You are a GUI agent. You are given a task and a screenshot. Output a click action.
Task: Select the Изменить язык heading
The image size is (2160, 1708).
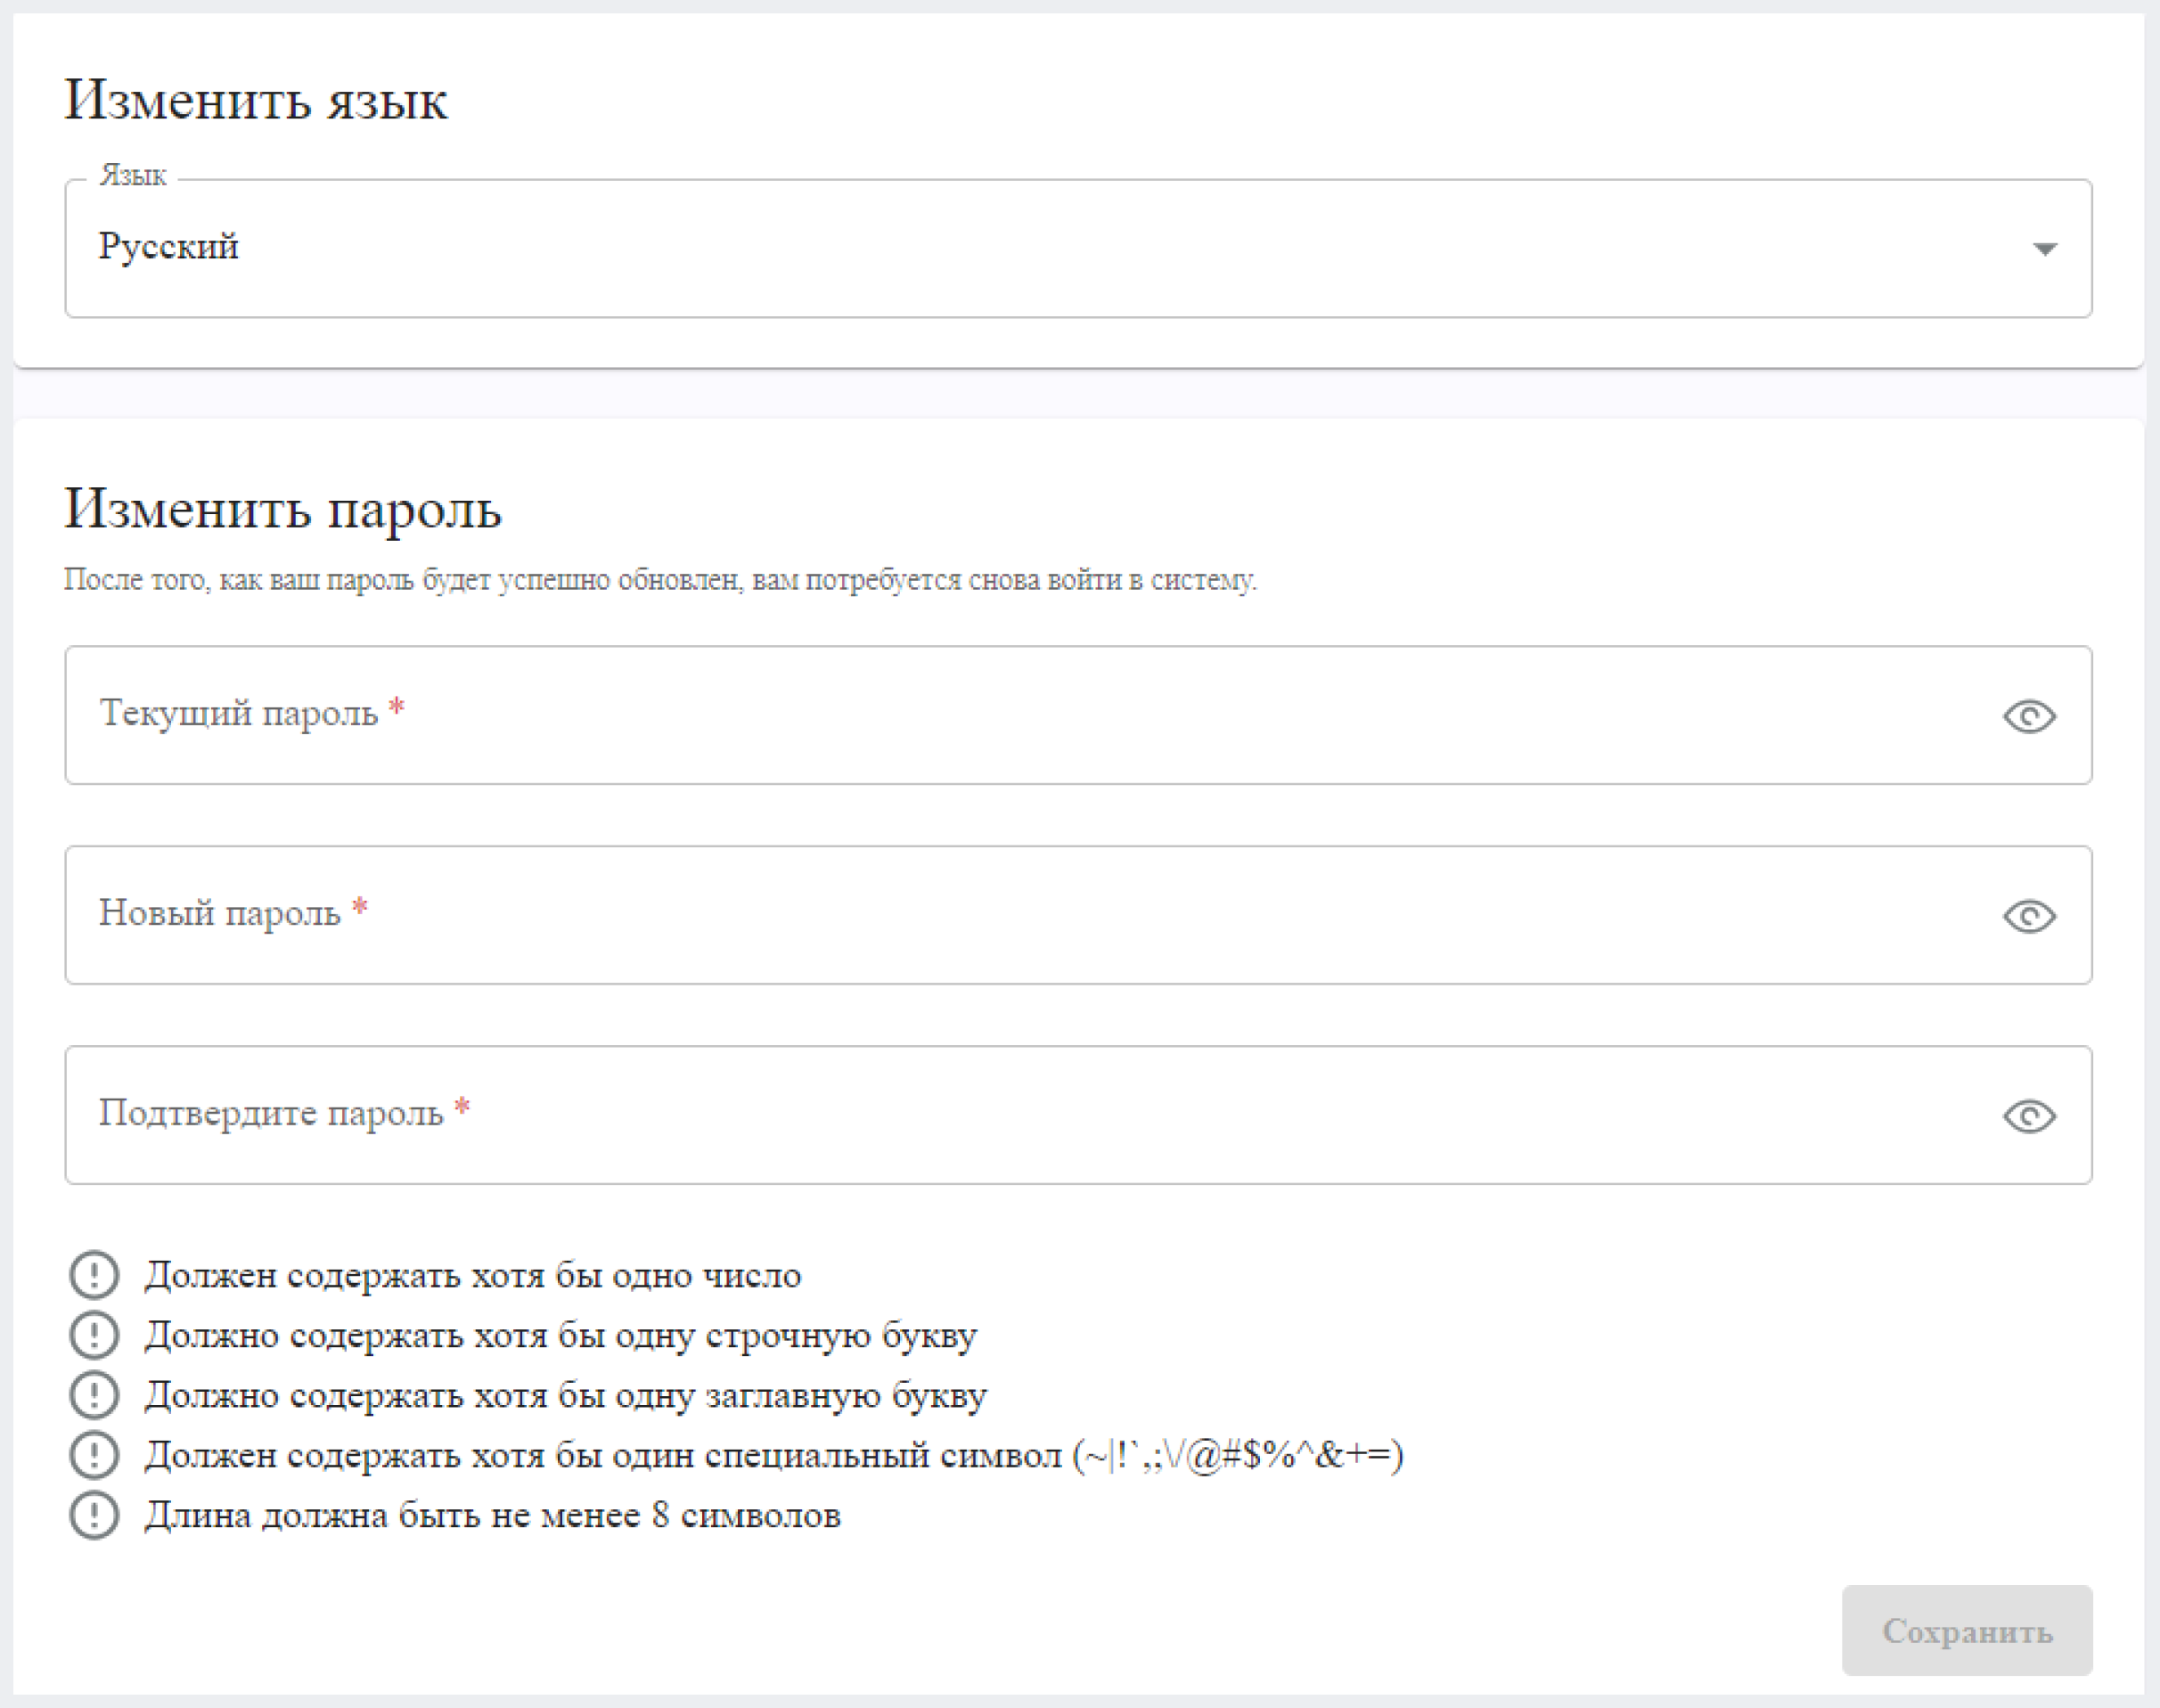tap(256, 101)
